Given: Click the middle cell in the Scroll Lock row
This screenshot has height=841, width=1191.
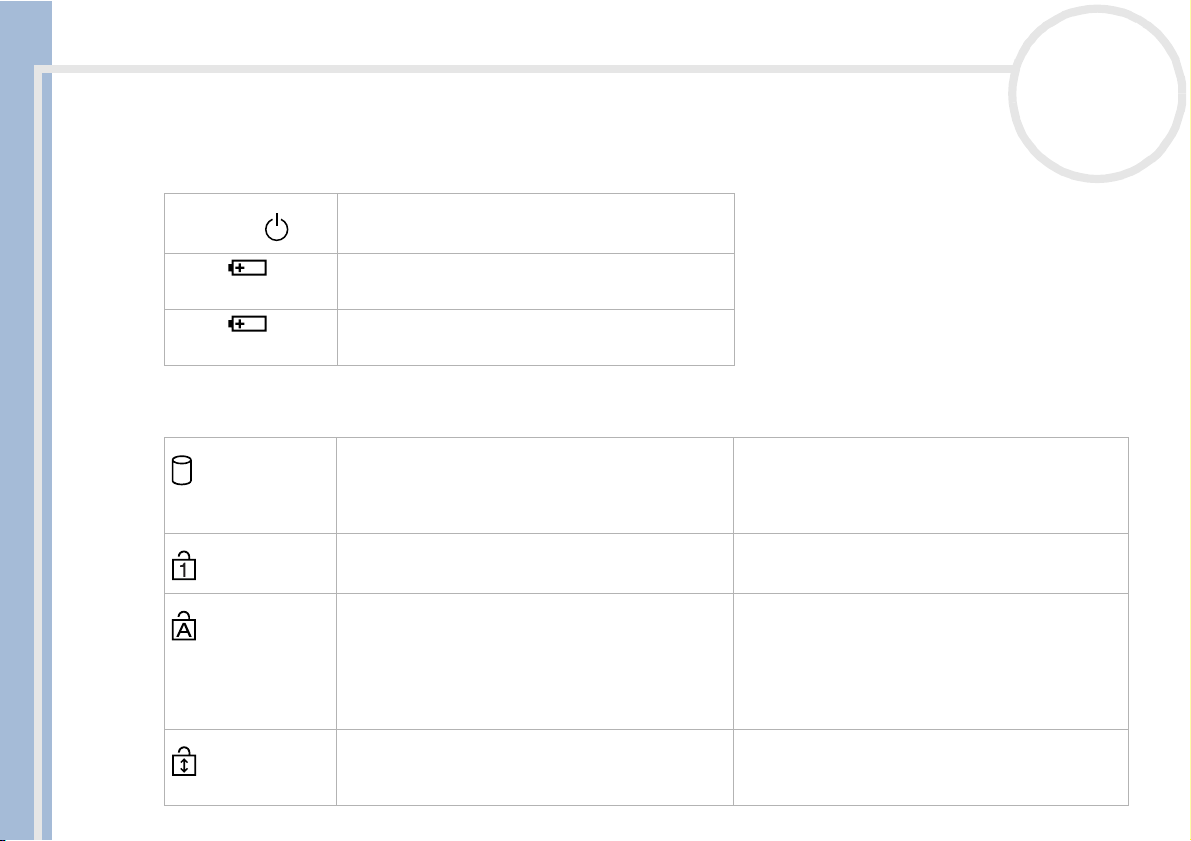Looking at the screenshot, I should [x=535, y=767].
